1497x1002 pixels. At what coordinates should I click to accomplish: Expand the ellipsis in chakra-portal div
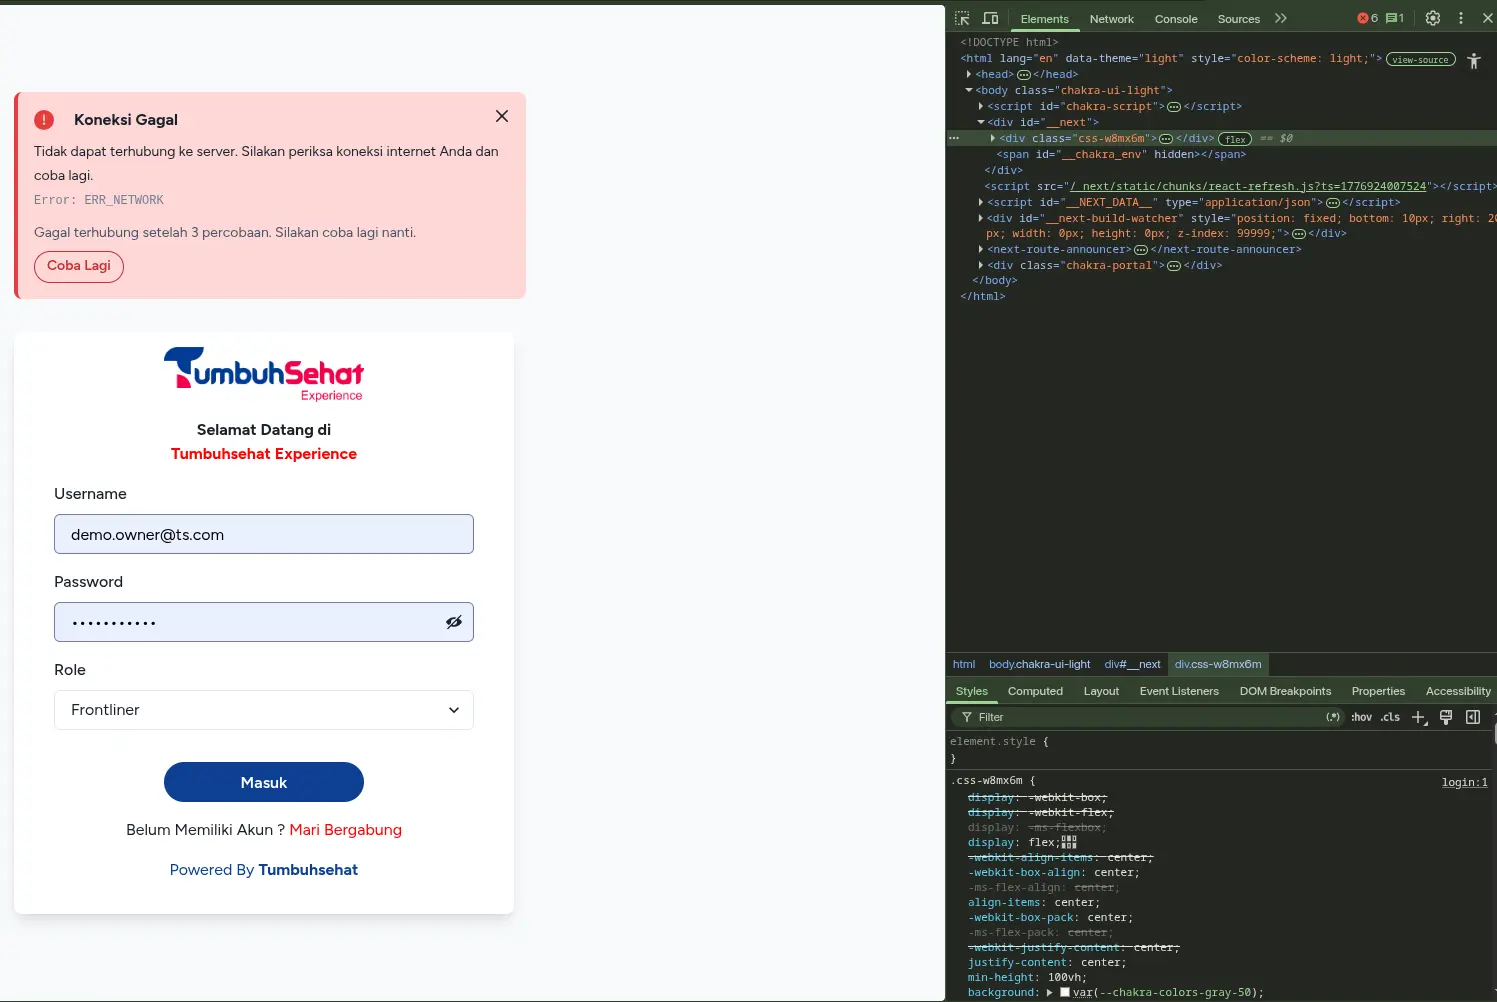coord(1174,266)
